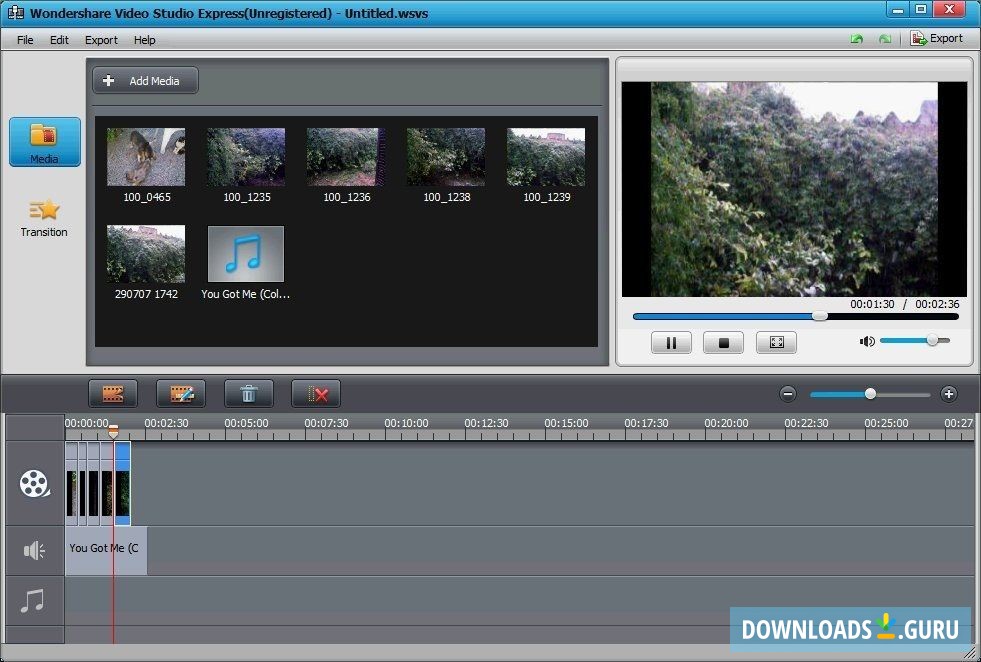Screen dimensions: 981x662
Task: Select the Split clip tool on timeline toolbar
Action: 112,393
